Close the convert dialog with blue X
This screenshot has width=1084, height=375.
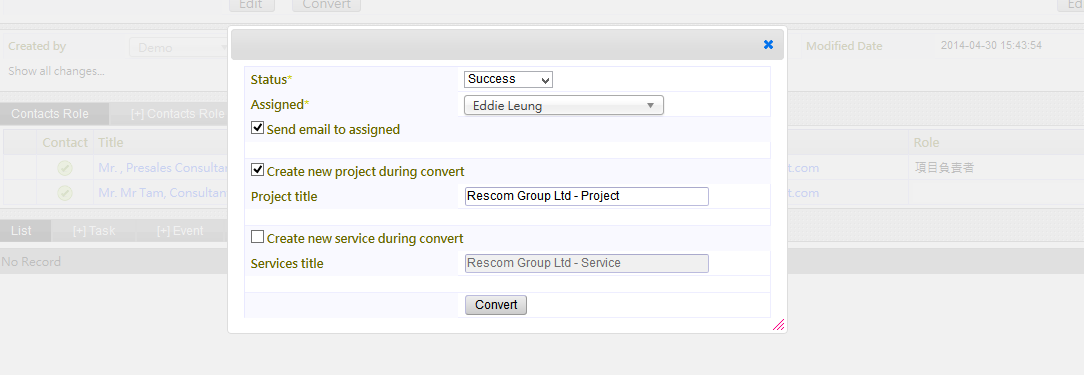coord(768,44)
